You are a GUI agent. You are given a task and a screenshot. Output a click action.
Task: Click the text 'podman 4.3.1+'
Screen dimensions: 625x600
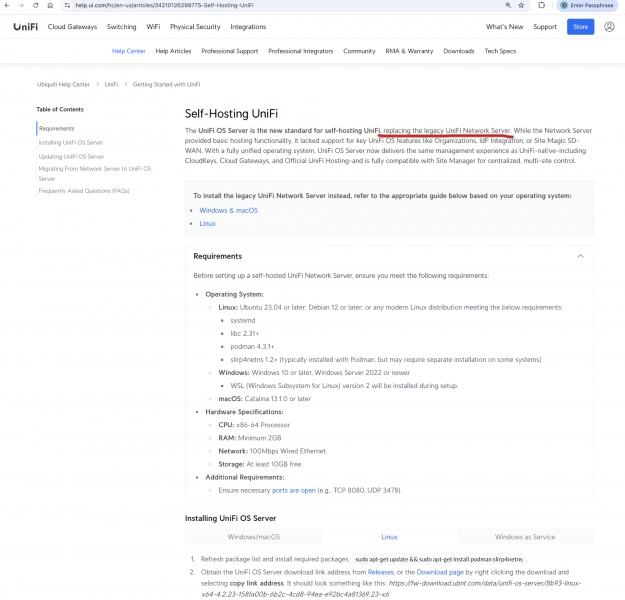pyautogui.click(x=252, y=346)
